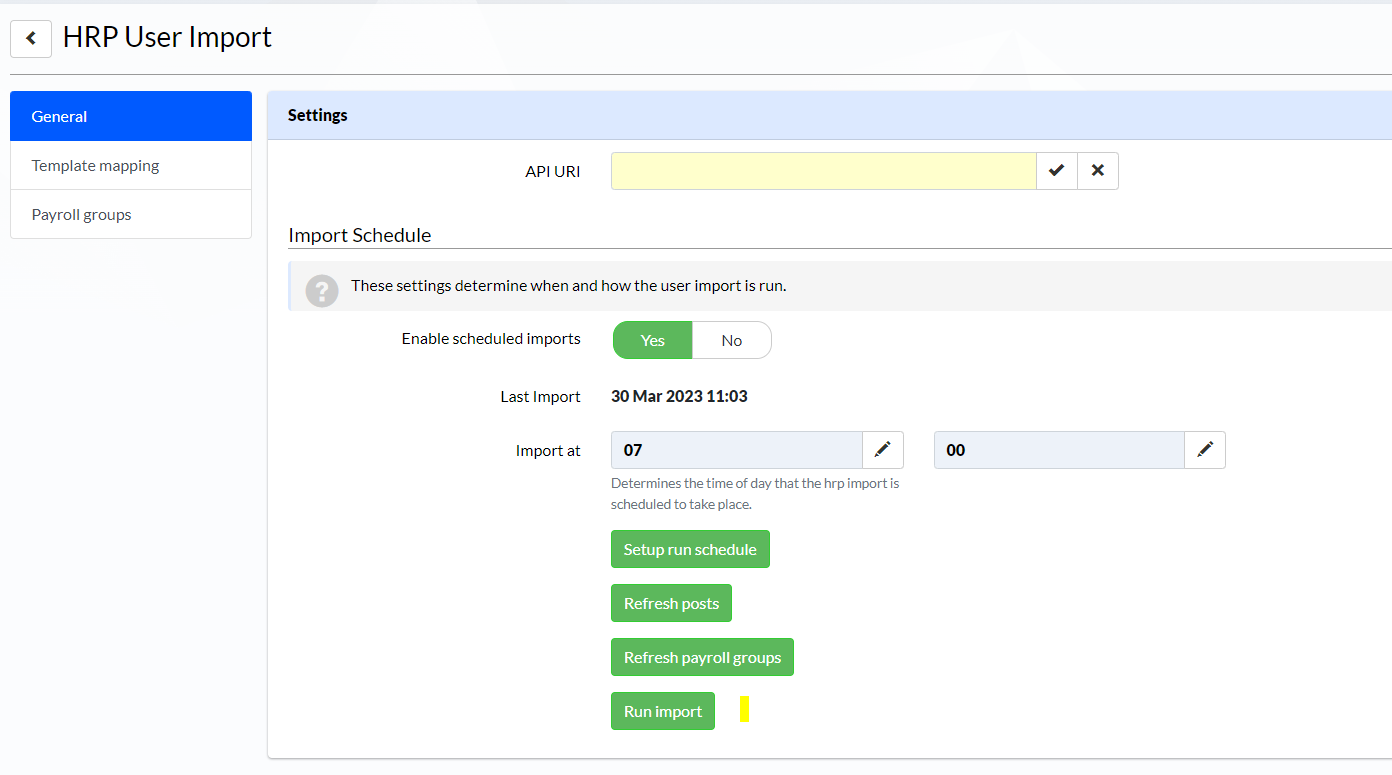Screen dimensions: 1392x775
Task: Click the 'These settings determine when' info text
Action: [568, 285]
